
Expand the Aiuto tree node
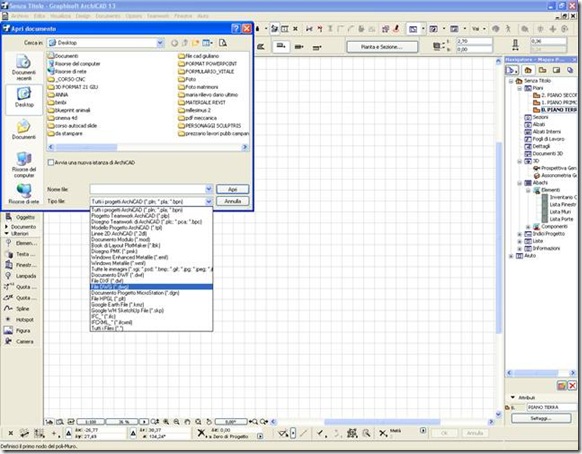511,256
